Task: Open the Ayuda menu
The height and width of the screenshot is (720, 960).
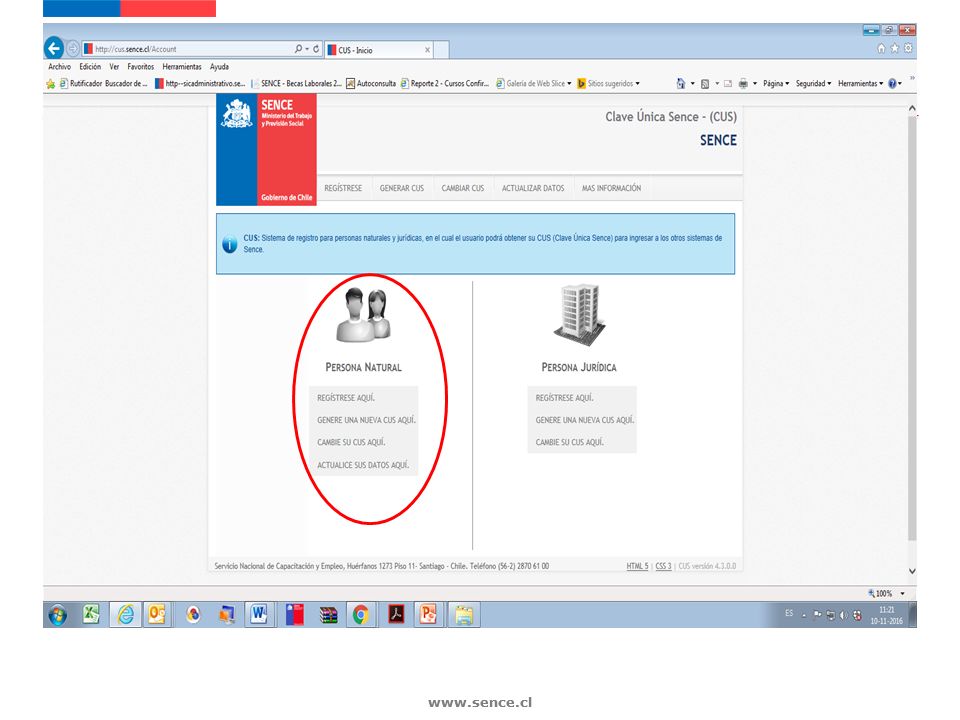Action: (219, 67)
